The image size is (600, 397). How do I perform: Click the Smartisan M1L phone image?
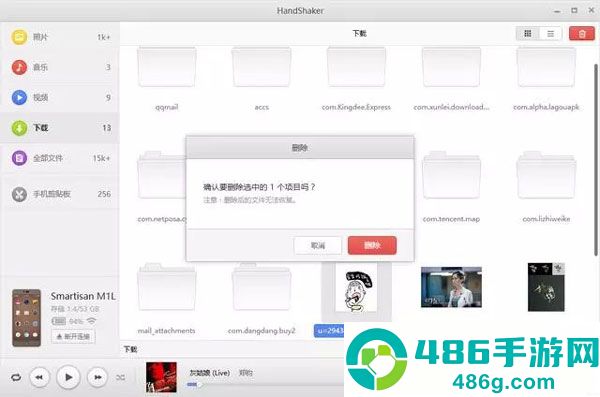click(26, 318)
